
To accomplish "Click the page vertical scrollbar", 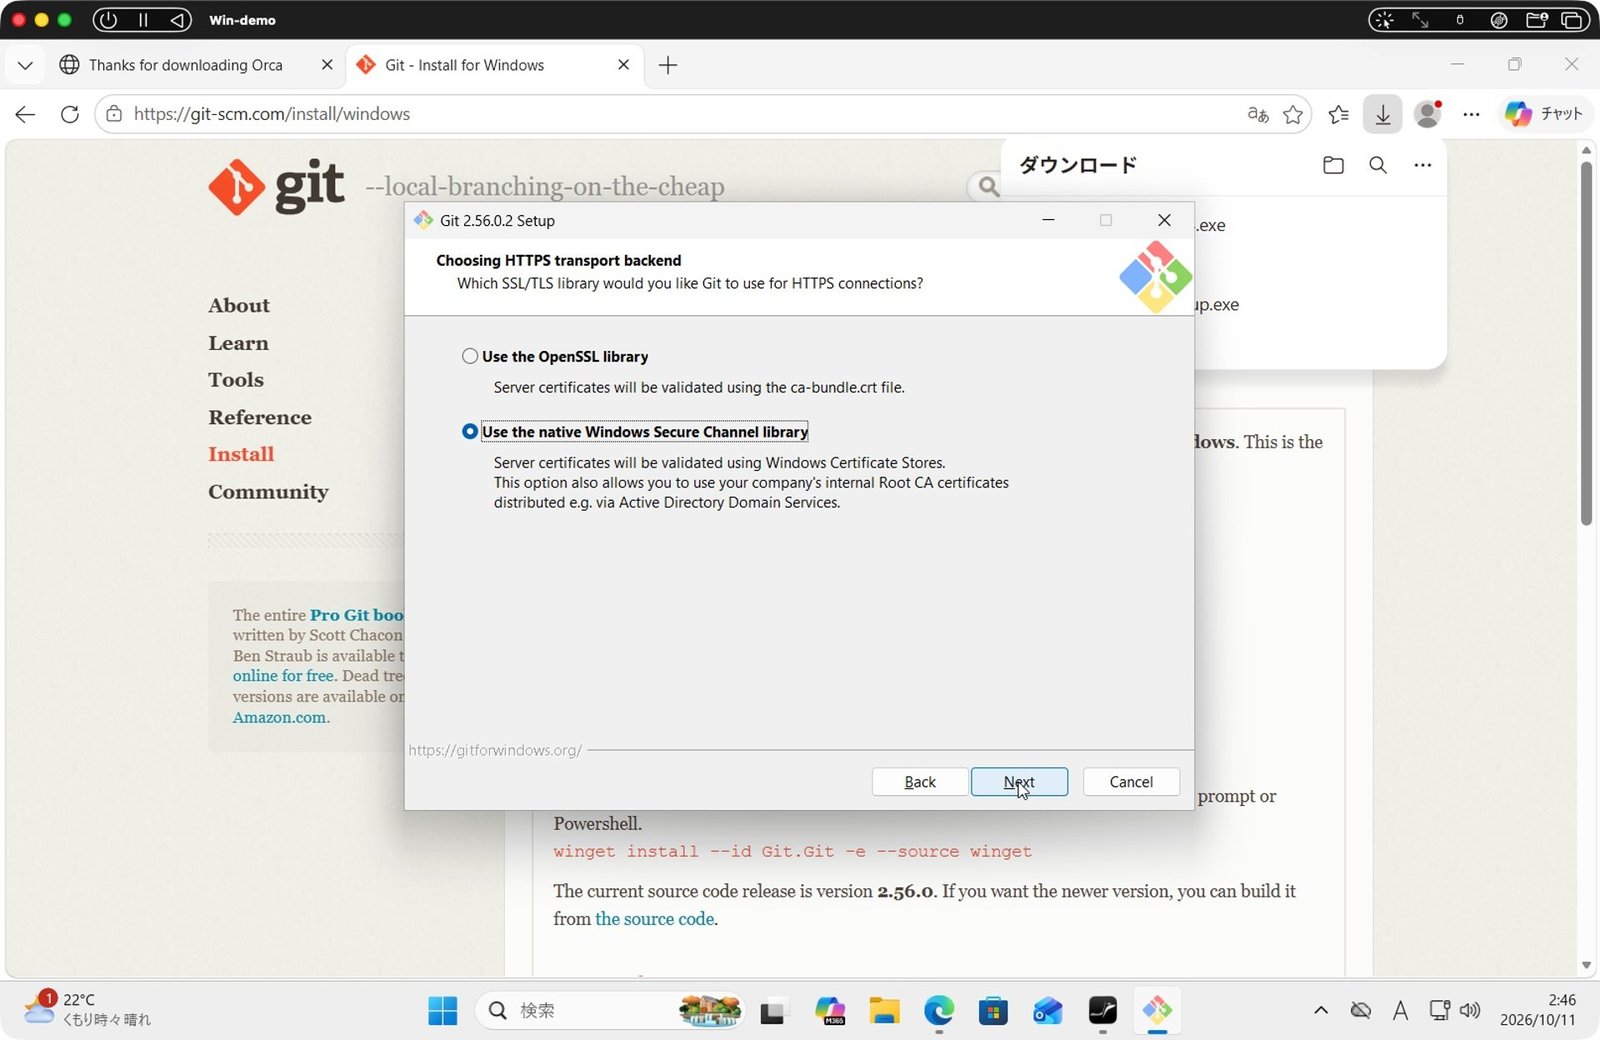I will pos(1586,342).
